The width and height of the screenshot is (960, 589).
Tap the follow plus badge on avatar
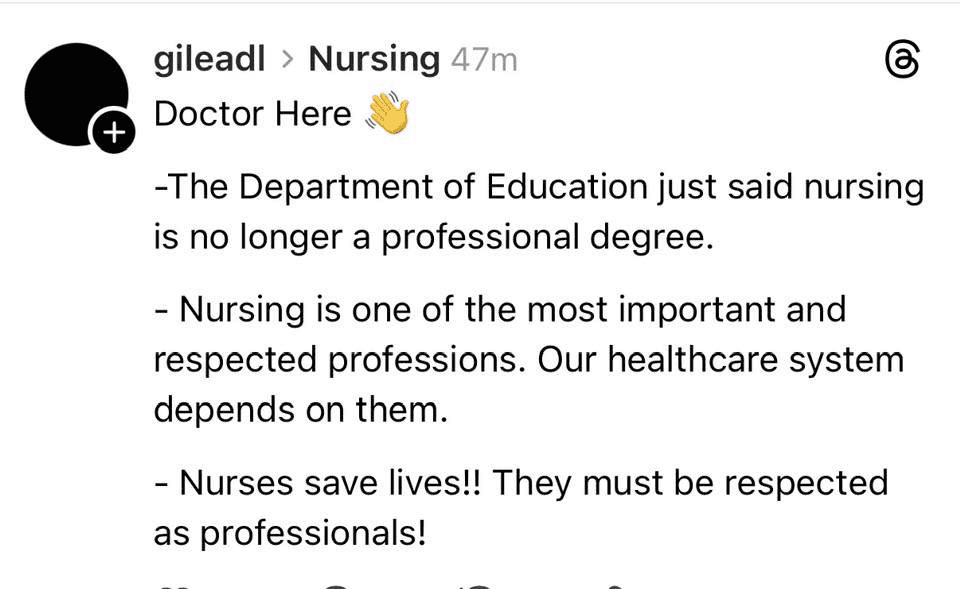pos(112,133)
